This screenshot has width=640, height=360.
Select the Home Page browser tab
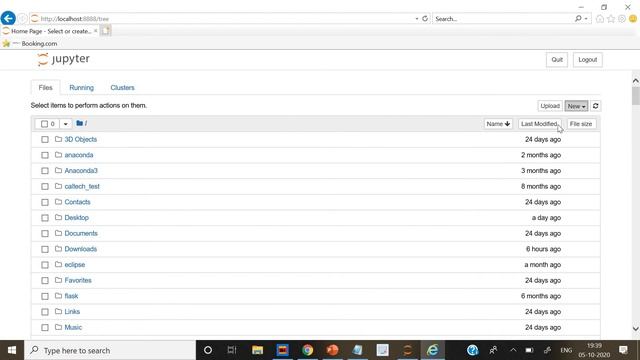coord(50,31)
